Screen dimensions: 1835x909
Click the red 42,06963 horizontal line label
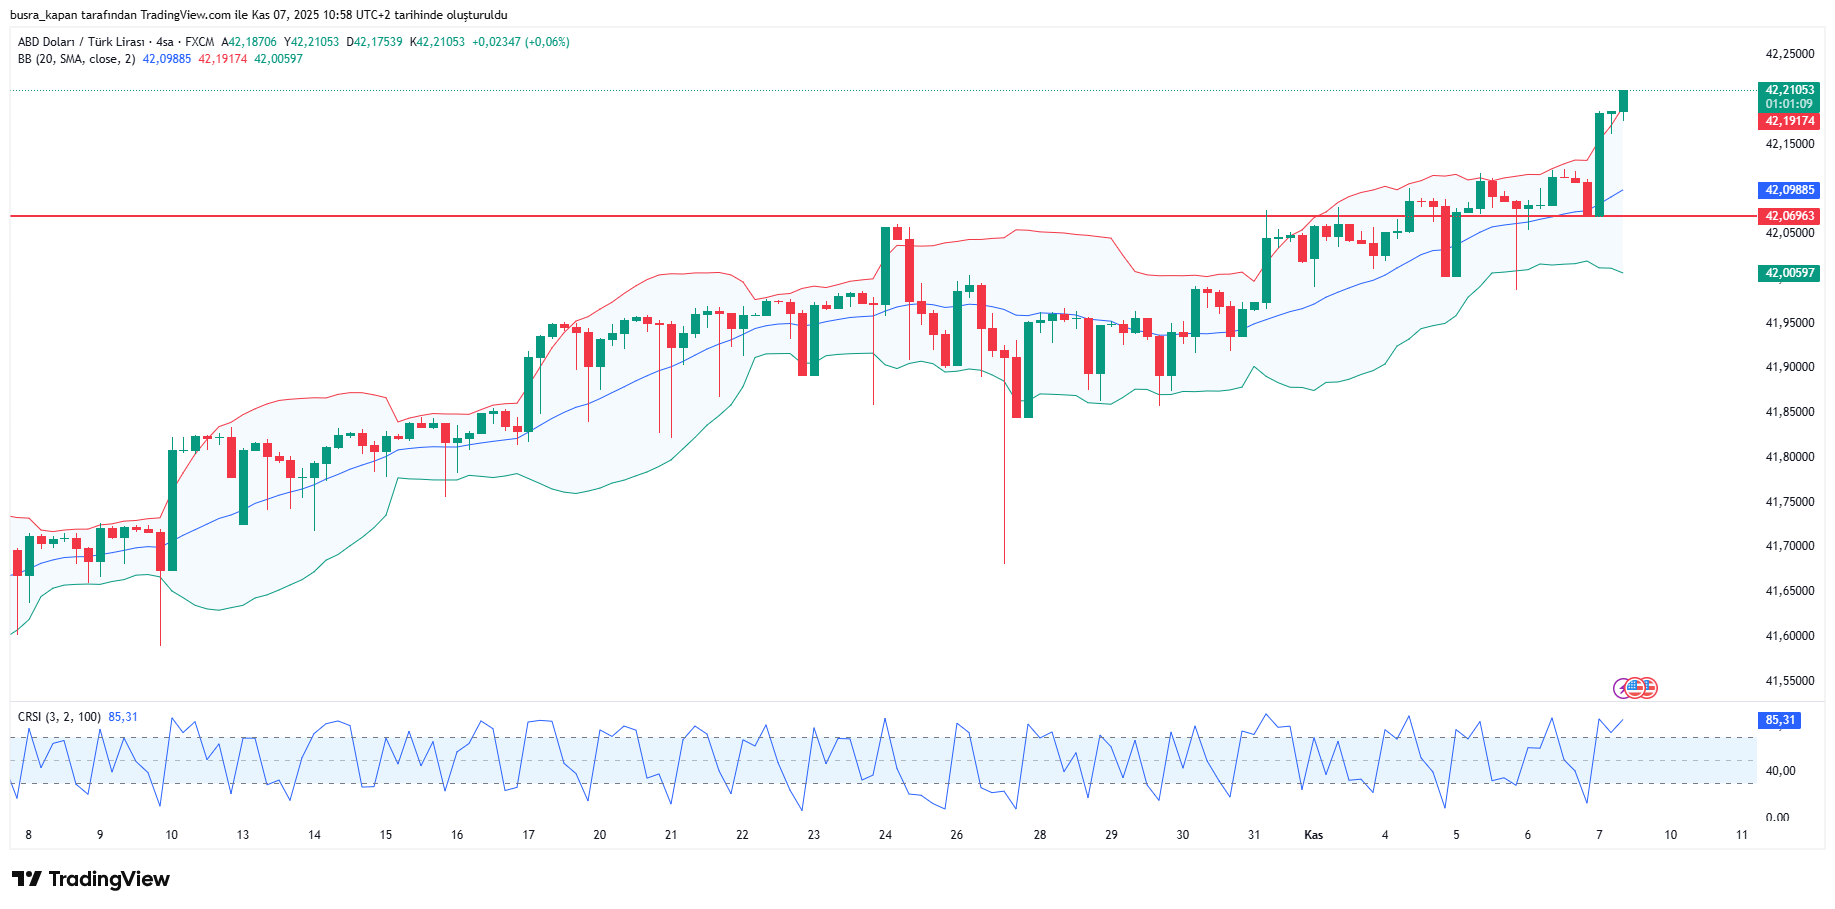pos(1789,216)
